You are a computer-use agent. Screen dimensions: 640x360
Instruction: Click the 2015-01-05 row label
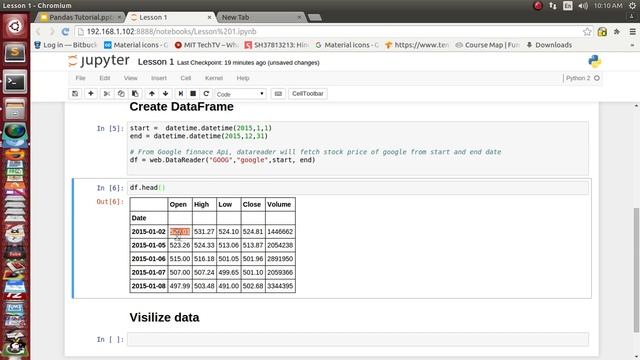tap(149, 245)
